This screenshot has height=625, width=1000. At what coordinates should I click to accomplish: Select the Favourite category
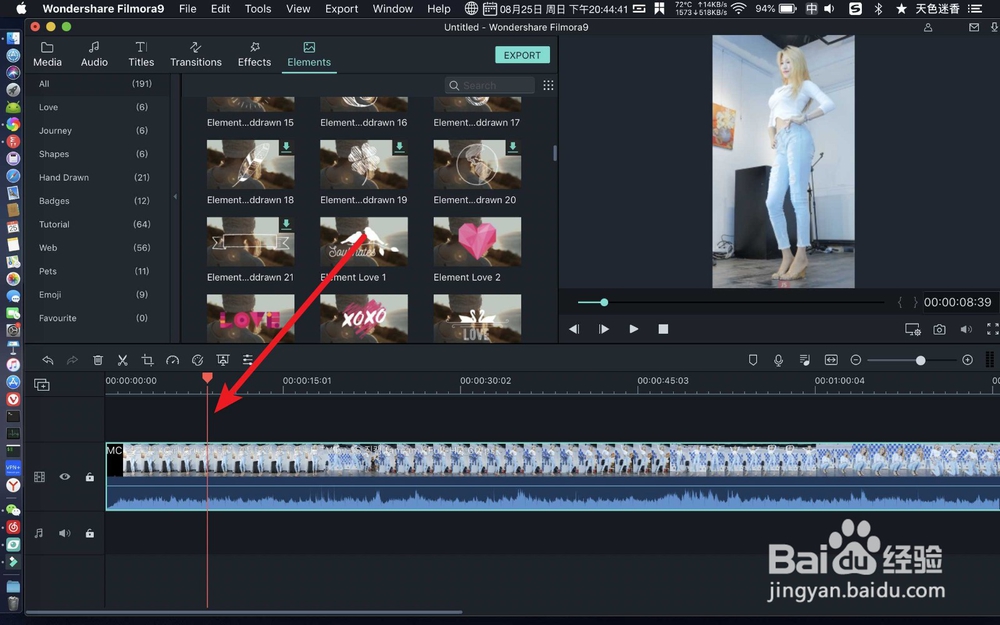coord(57,318)
